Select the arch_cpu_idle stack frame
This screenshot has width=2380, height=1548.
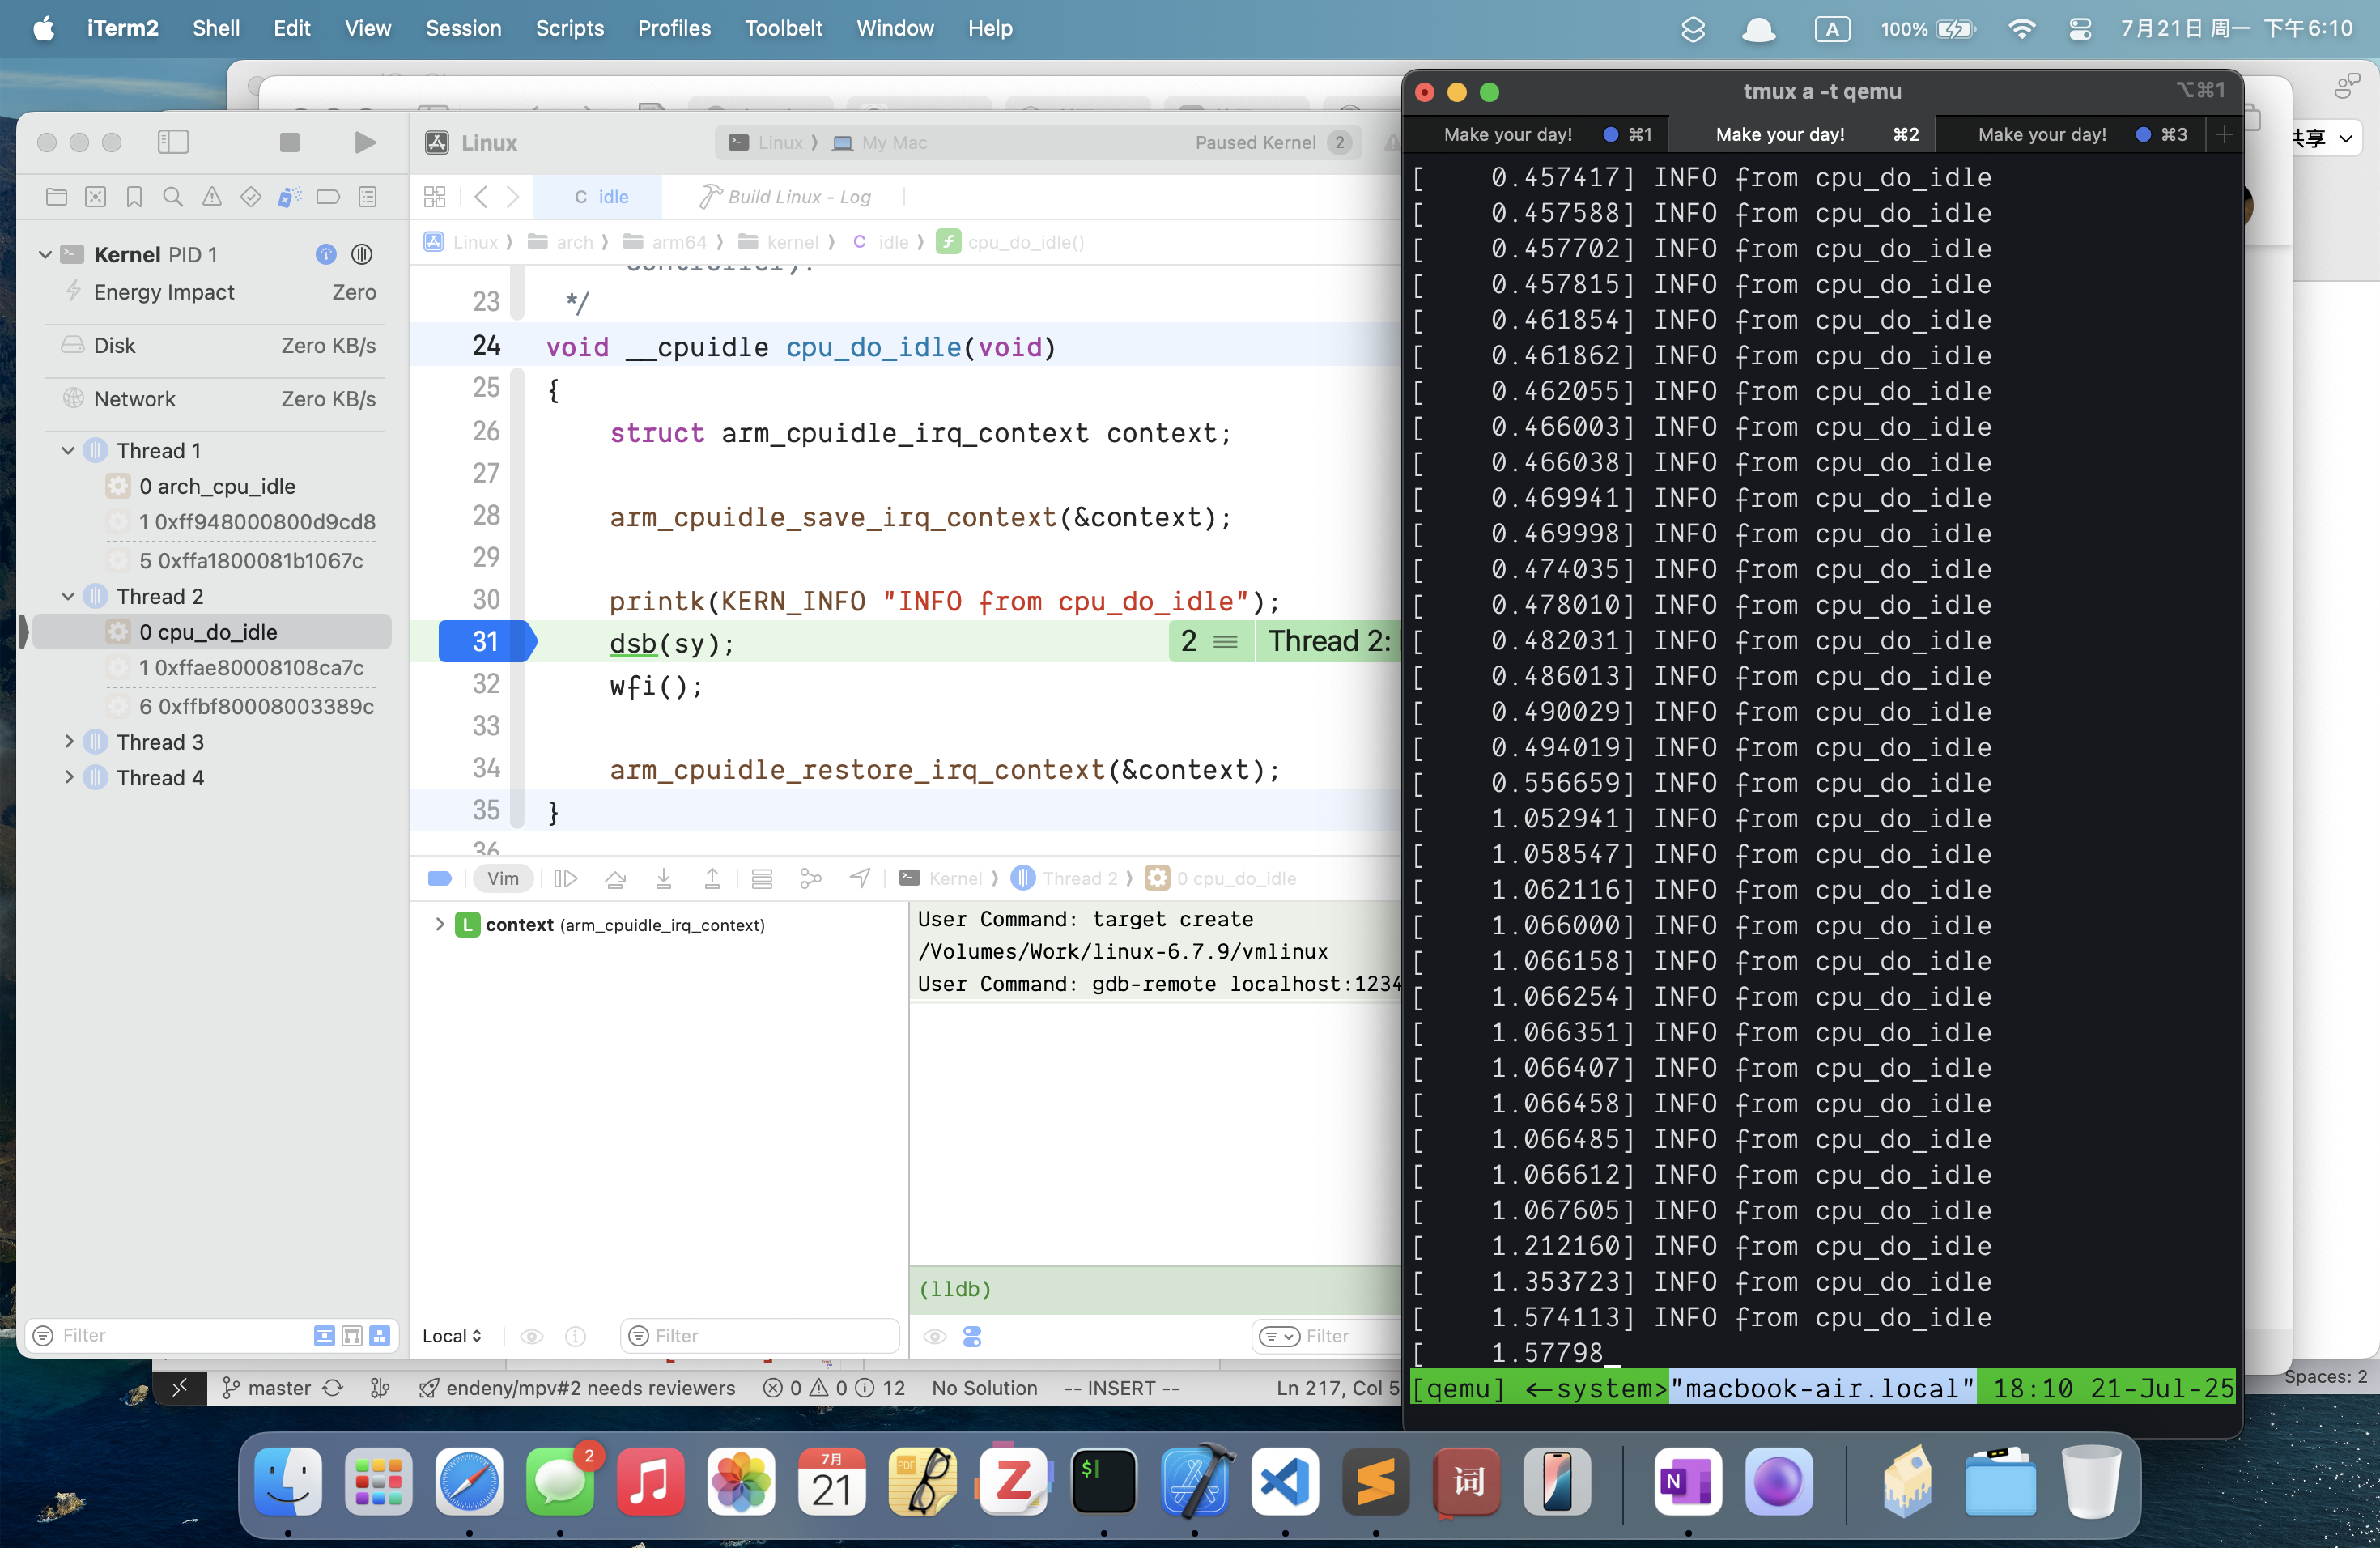217,486
